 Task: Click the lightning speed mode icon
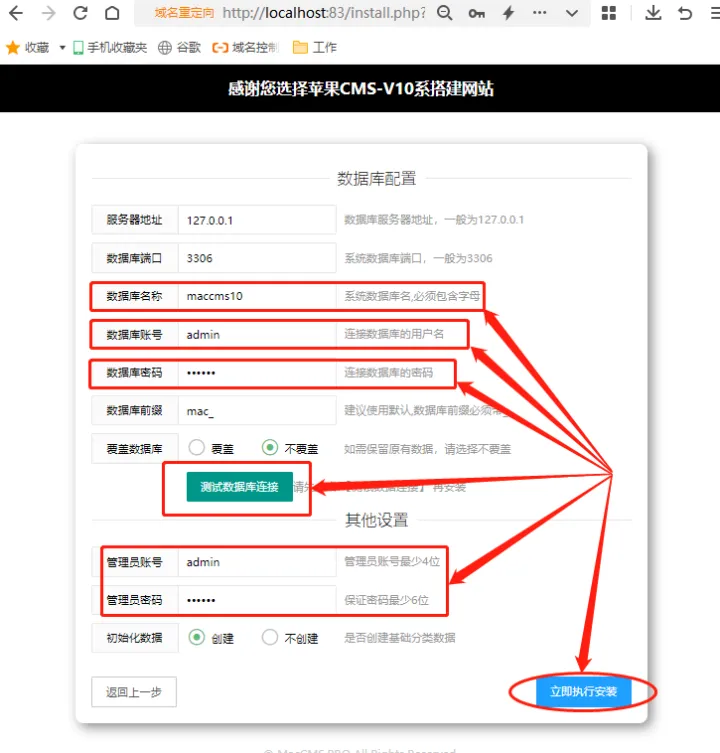coord(508,13)
